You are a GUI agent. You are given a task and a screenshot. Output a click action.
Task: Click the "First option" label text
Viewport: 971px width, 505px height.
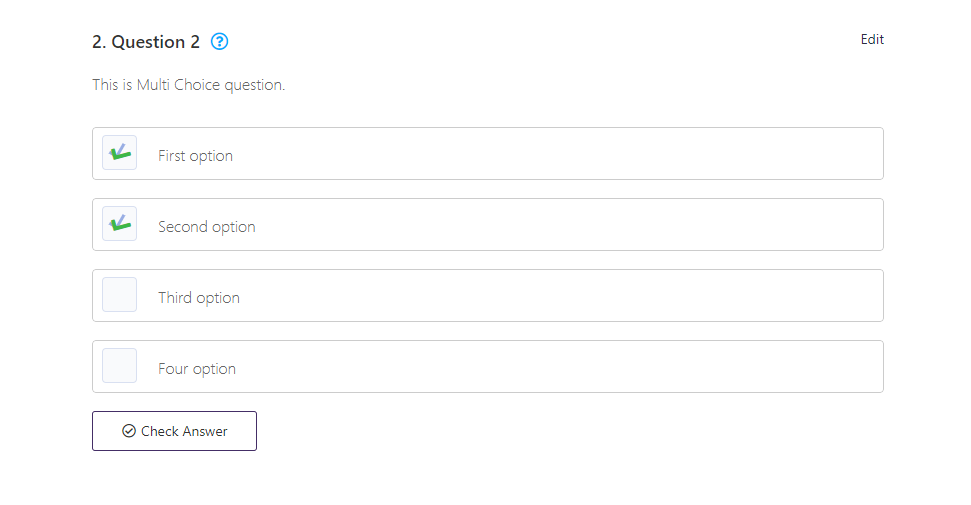(195, 156)
